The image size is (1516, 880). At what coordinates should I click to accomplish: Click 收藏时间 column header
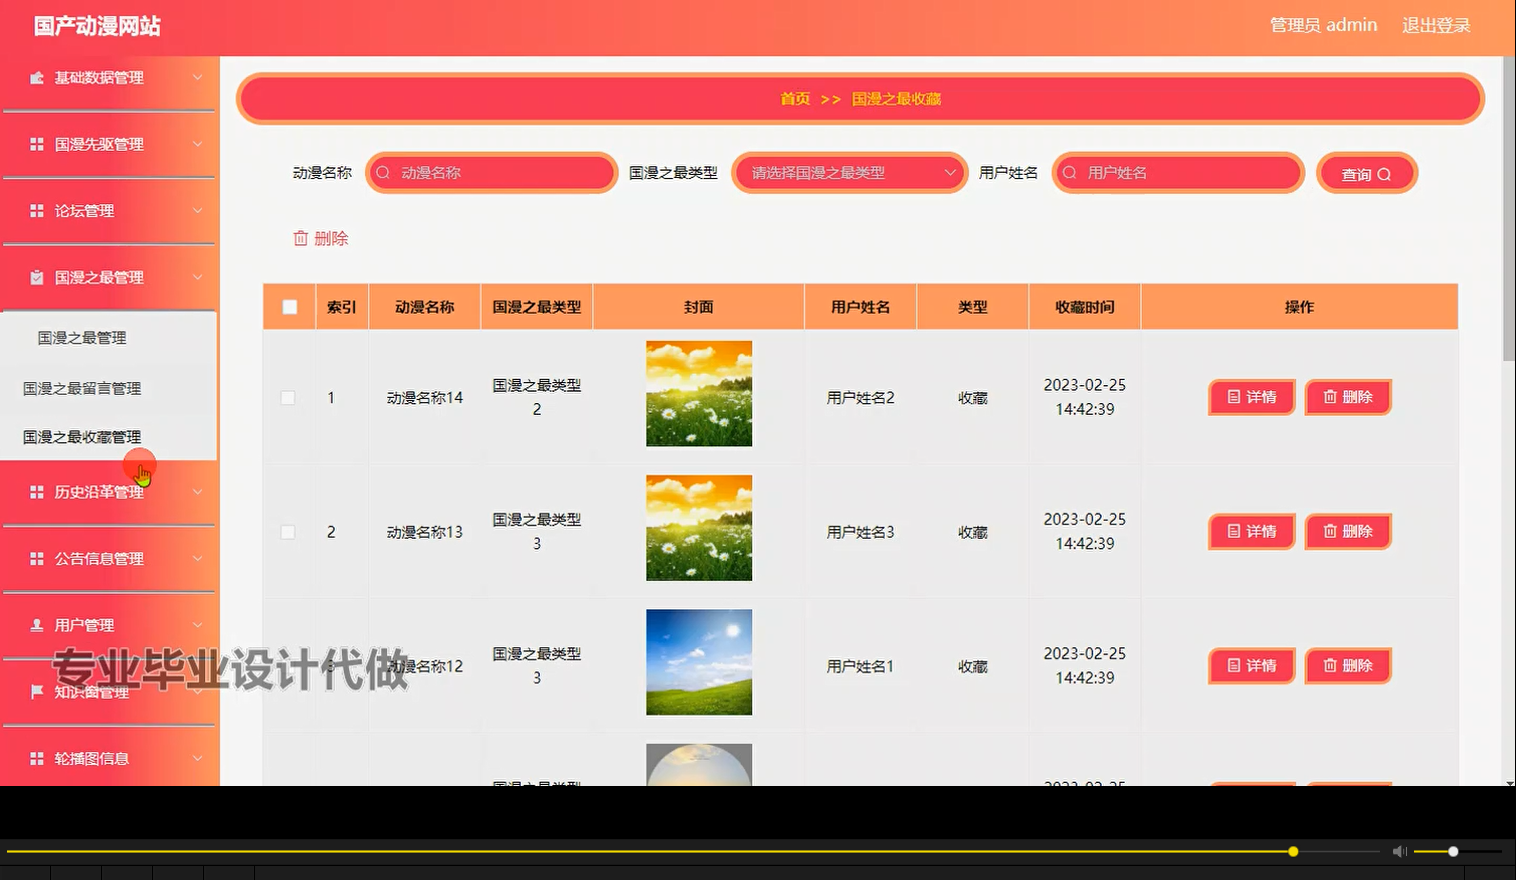click(1084, 307)
